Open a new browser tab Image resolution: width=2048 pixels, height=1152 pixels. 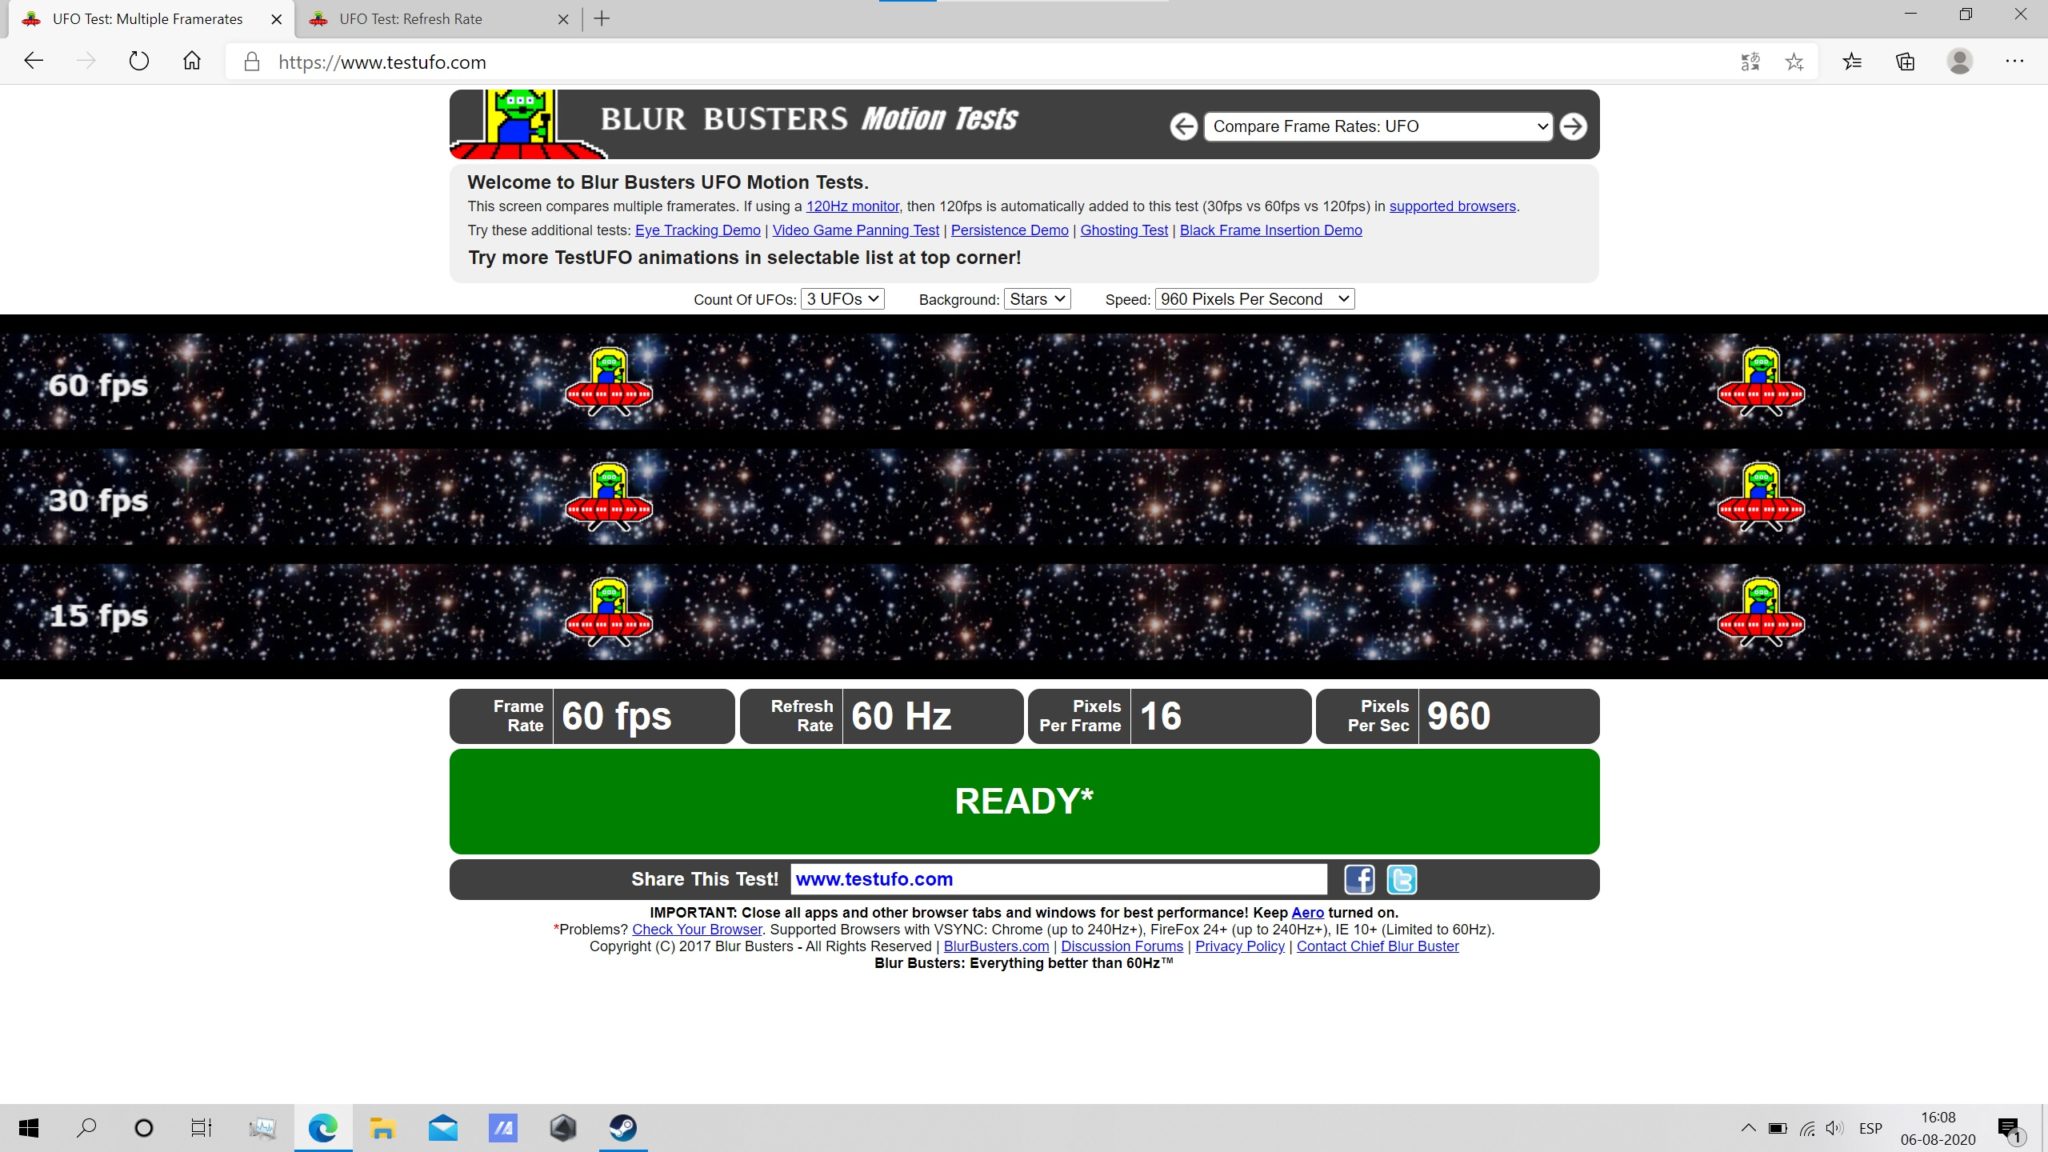(601, 19)
